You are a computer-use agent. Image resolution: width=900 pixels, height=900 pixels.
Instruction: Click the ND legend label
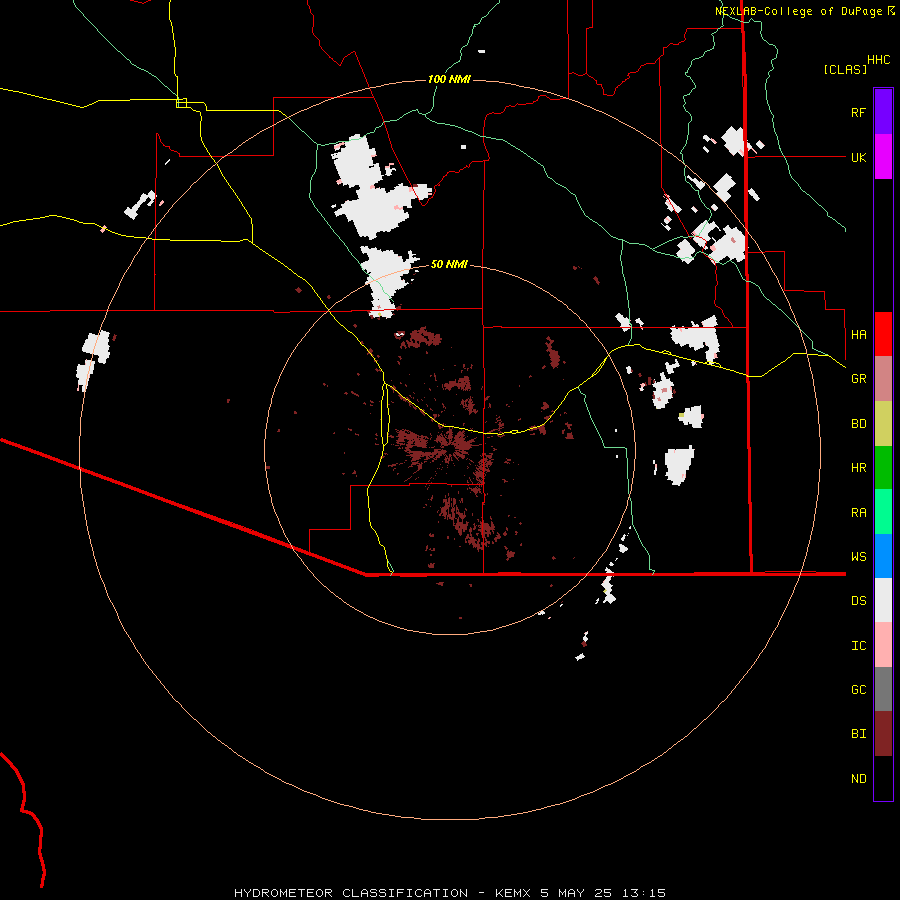(858, 779)
